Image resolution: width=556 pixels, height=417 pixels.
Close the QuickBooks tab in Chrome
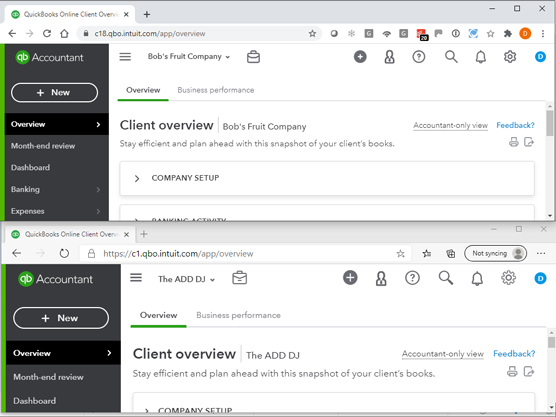(126, 15)
